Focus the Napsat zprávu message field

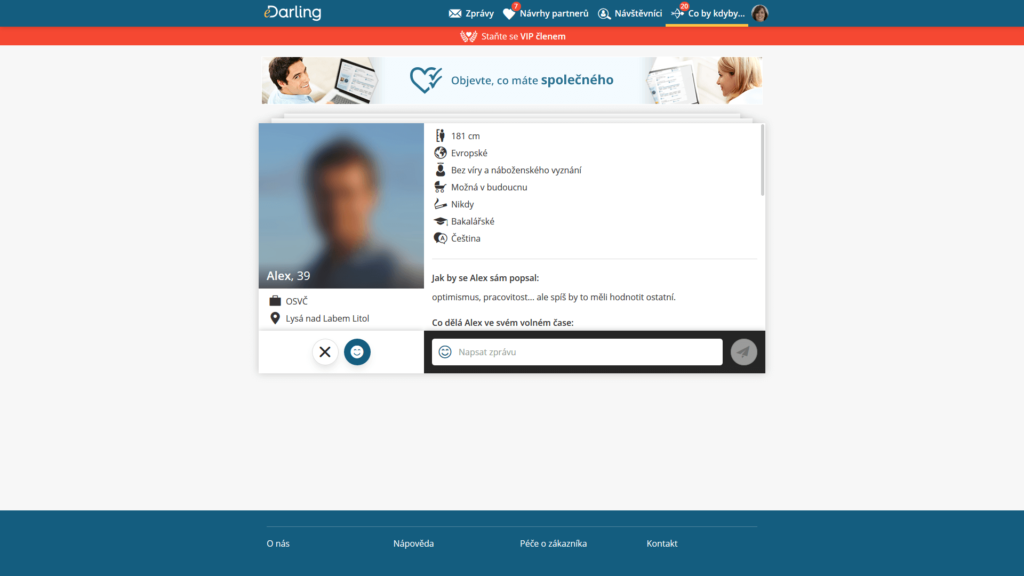(x=577, y=352)
